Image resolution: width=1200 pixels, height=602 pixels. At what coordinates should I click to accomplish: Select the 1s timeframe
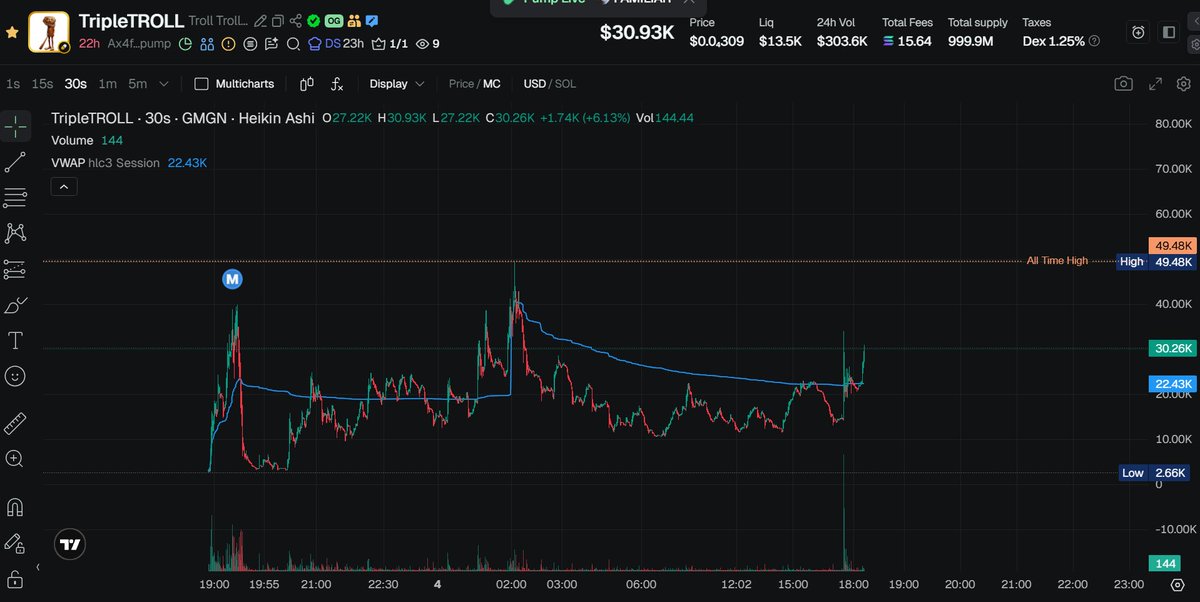(x=13, y=84)
